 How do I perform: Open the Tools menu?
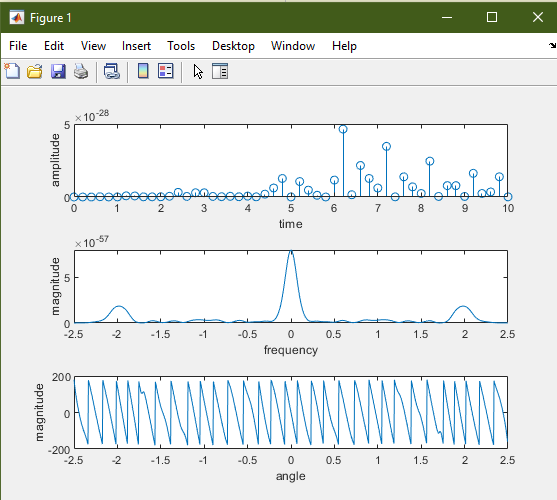click(x=181, y=46)
